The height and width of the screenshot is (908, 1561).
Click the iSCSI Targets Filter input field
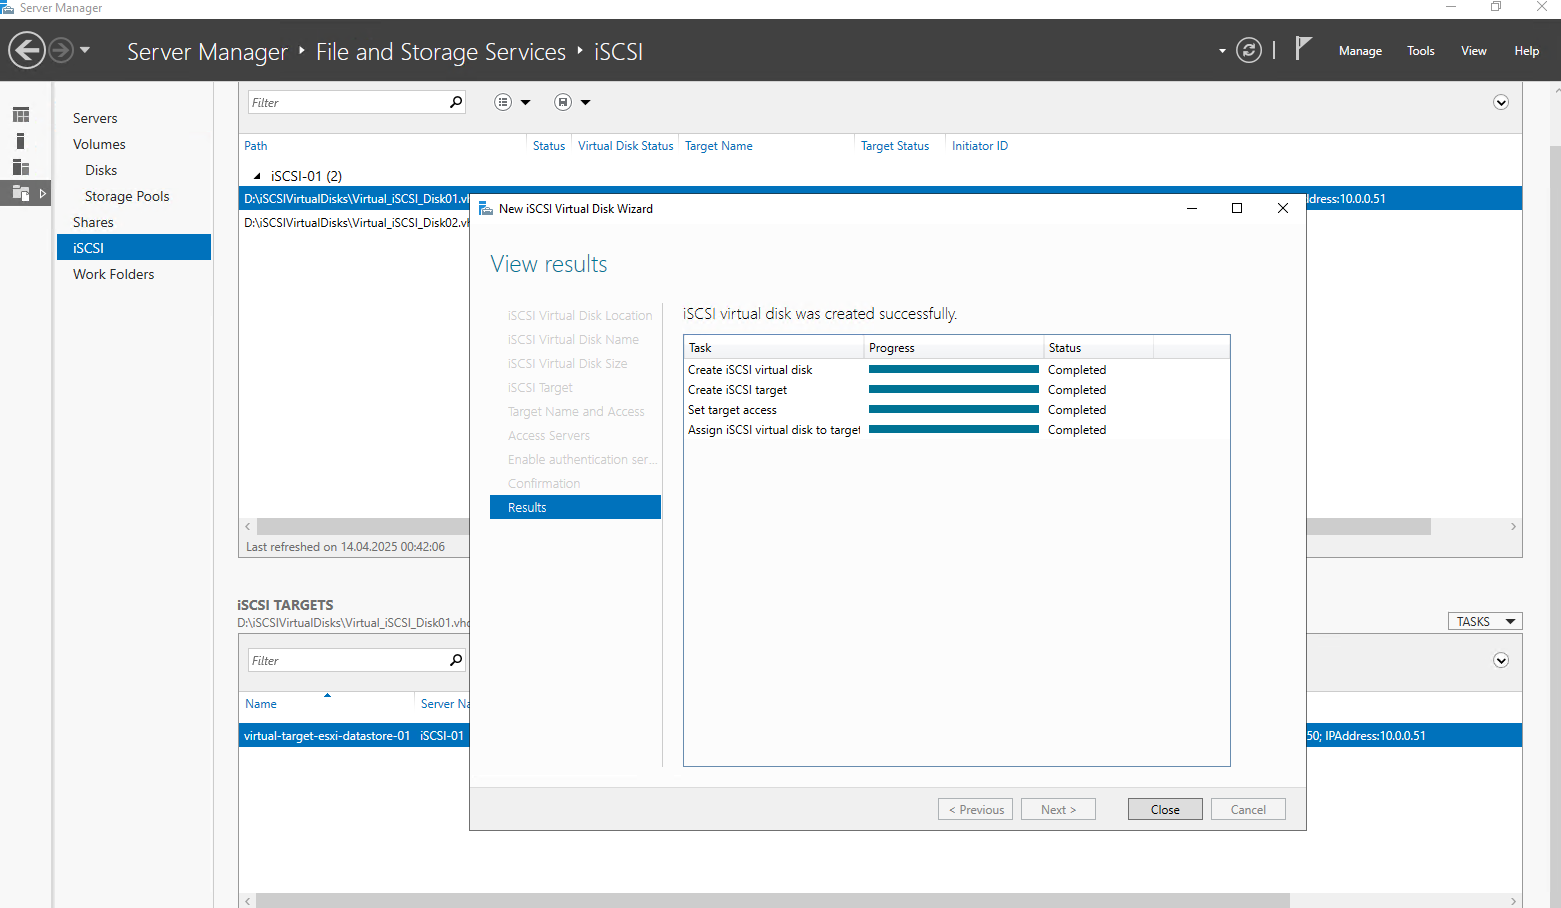click(347, 660)
